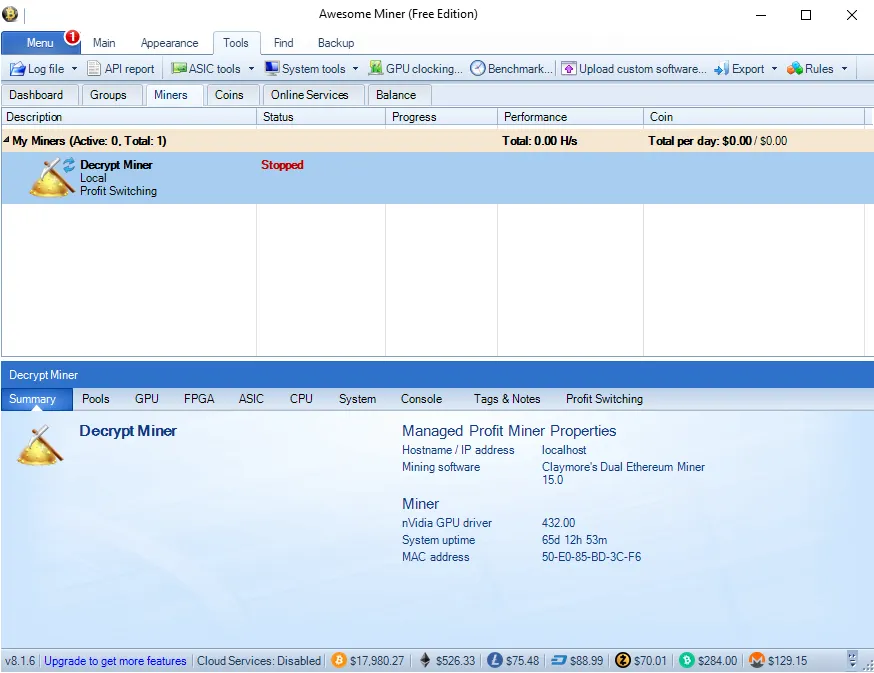Click the ASIC tools chip icon

point(179,68)
